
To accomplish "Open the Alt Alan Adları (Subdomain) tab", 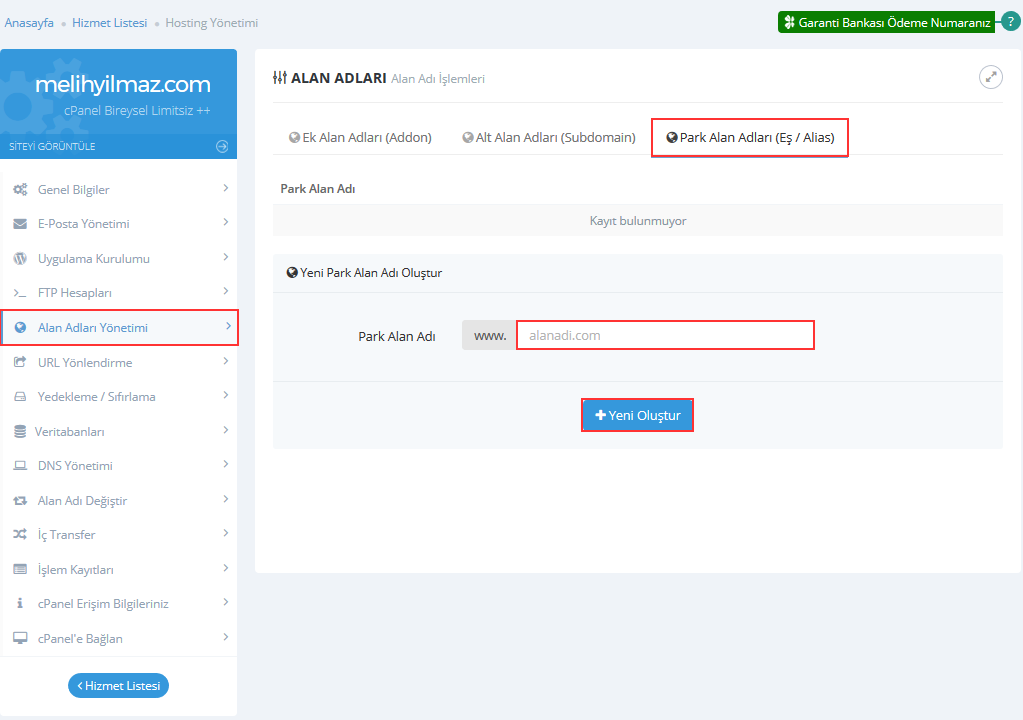I will (x=549, y=138).
